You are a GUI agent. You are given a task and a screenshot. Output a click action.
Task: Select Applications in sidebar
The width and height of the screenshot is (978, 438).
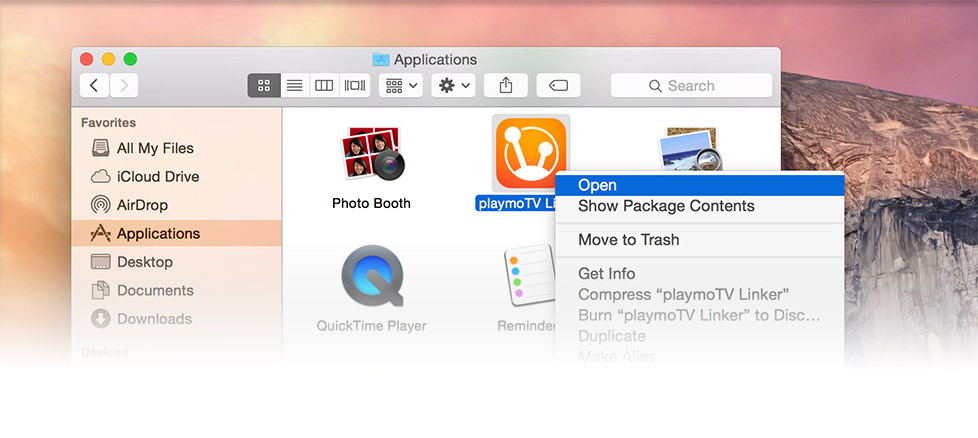coord(177,233)
